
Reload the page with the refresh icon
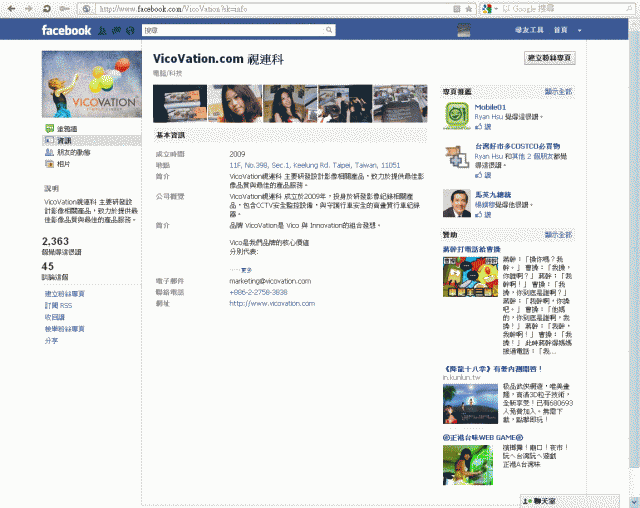pos(47,9)
